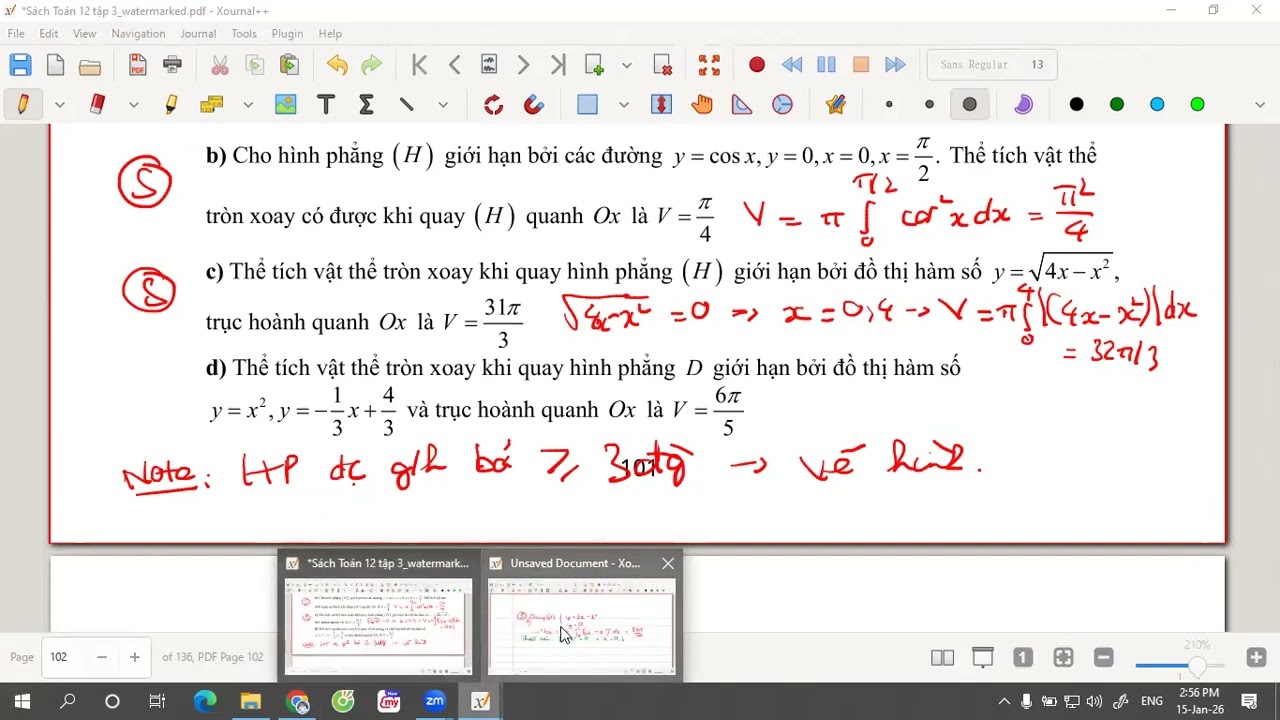Choose the draw line tool

click(x=406, y=104)
